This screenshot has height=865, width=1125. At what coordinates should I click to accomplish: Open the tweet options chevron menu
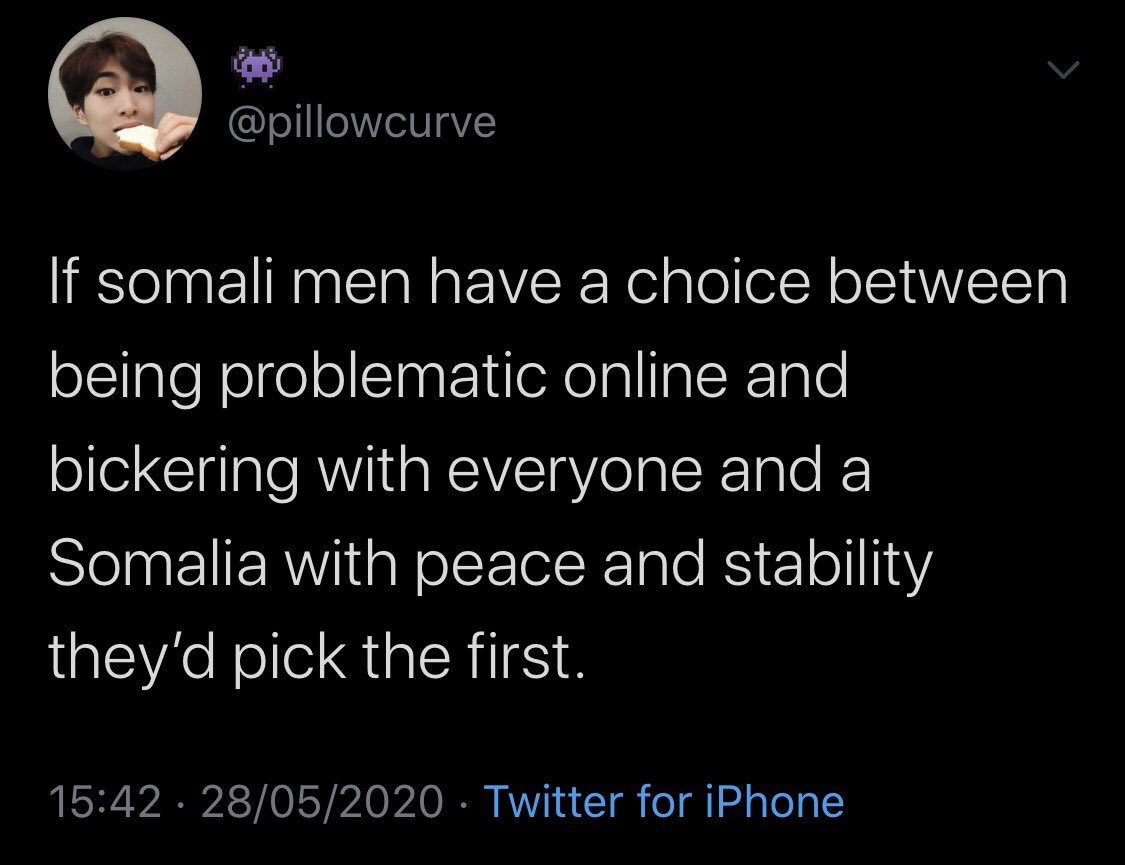[x=1063, y=70]
